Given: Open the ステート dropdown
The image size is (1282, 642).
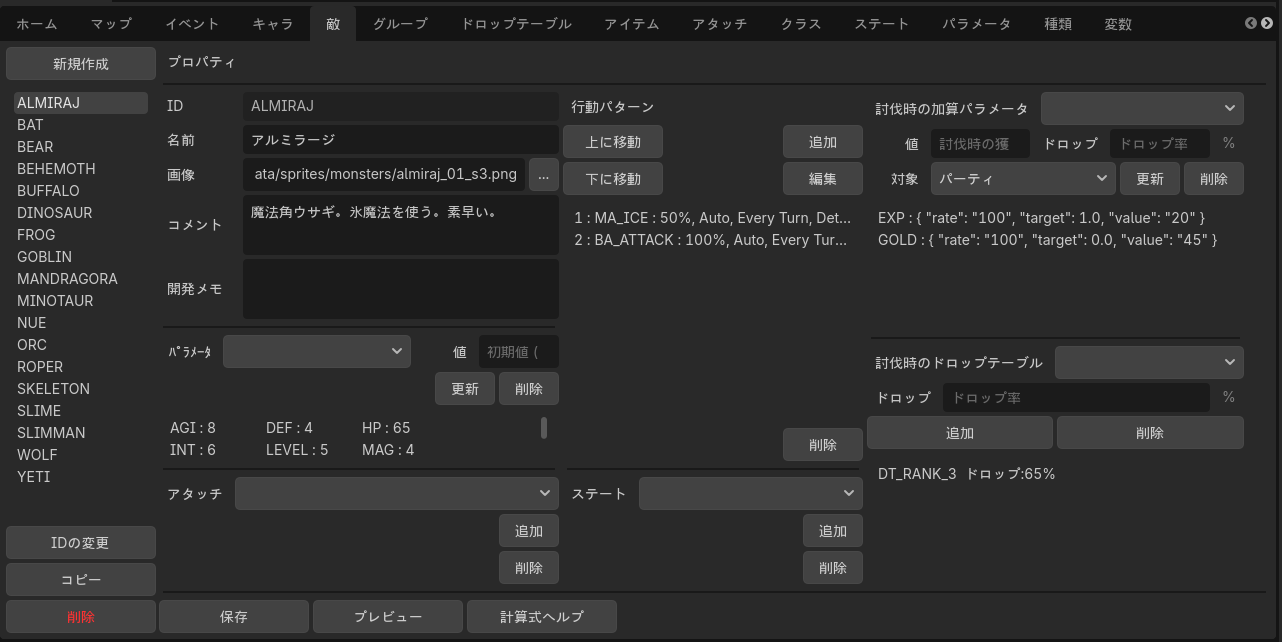Looking at the screenshot, I should click(x=750, y=493).
